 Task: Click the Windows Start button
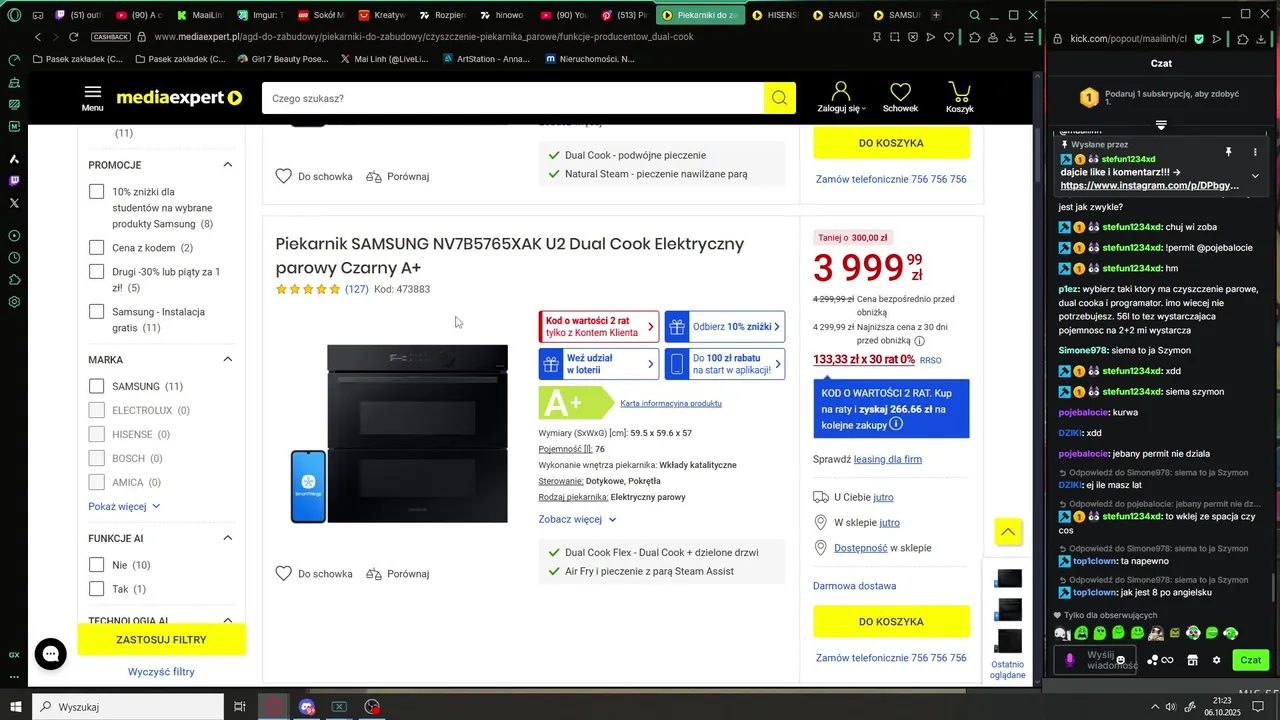15,707
